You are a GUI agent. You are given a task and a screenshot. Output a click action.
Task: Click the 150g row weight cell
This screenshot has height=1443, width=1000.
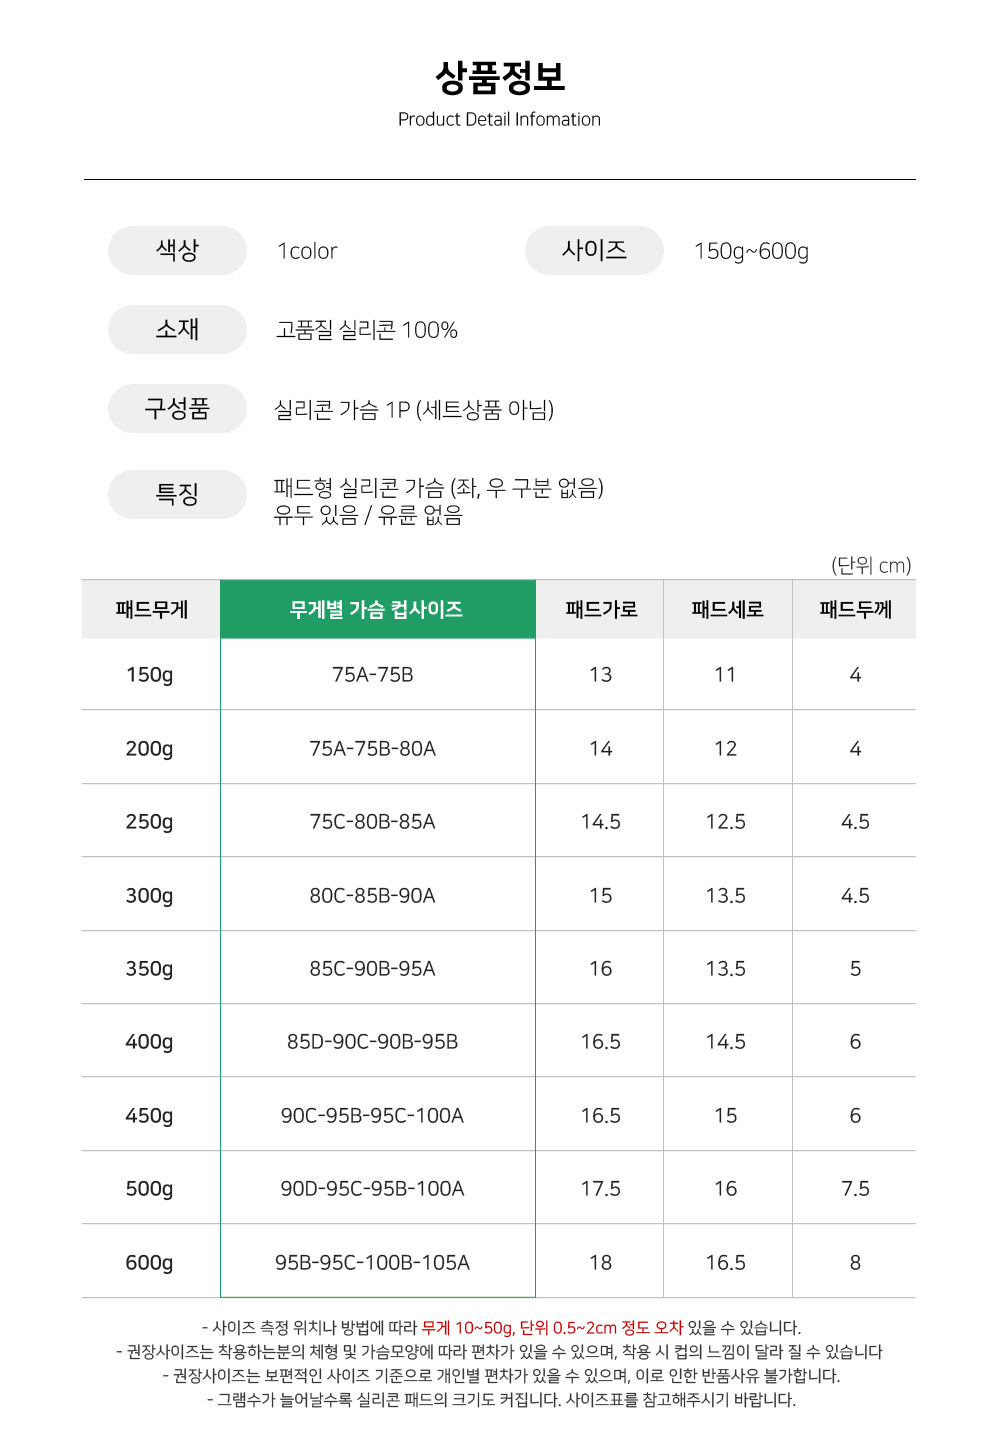pyautogui.click(x=150, y=675)
